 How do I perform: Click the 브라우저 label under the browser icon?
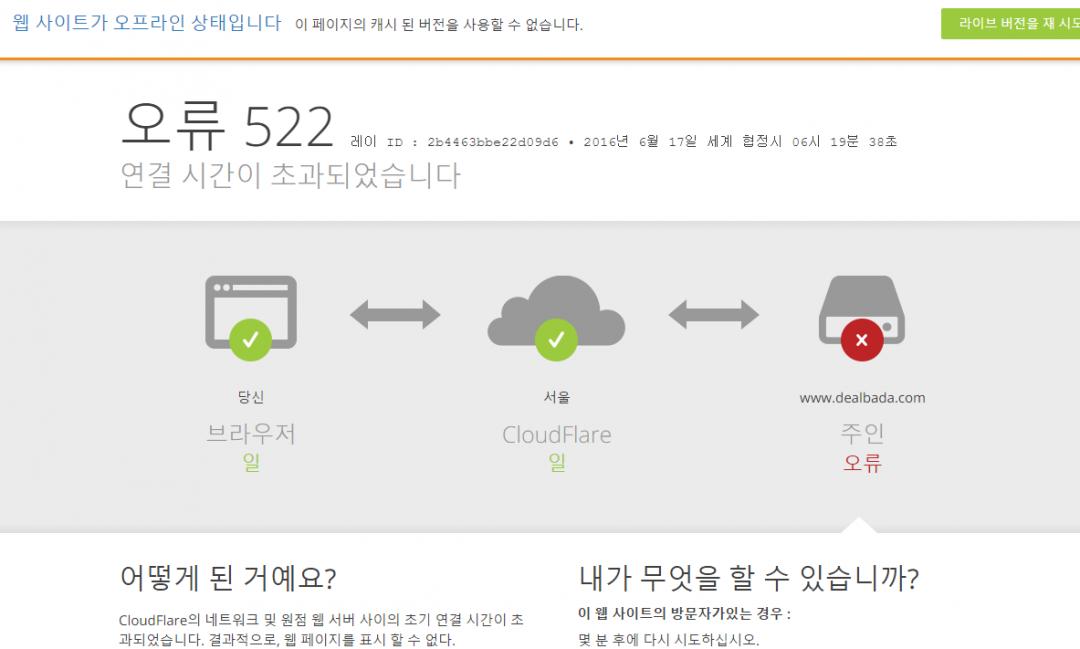250,434
